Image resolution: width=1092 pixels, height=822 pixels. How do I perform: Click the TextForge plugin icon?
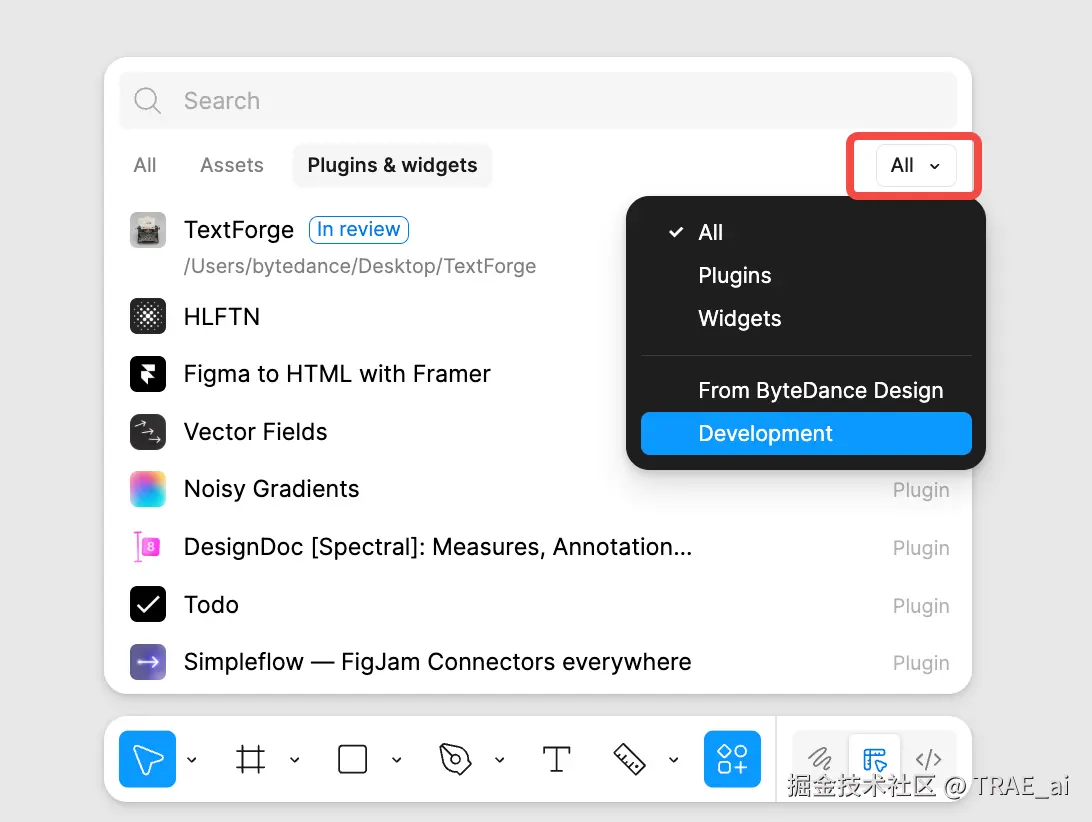tap(148, 230)
